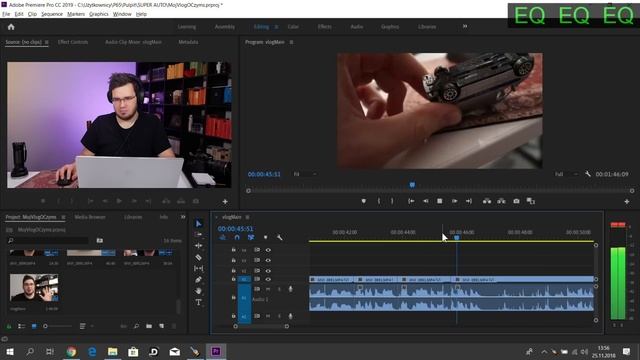Export frame with camera icon

(516, 201)
